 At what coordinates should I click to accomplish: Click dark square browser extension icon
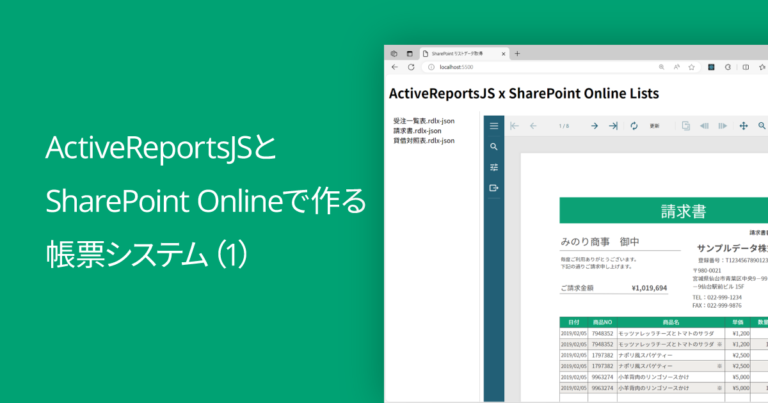[711, 67]
